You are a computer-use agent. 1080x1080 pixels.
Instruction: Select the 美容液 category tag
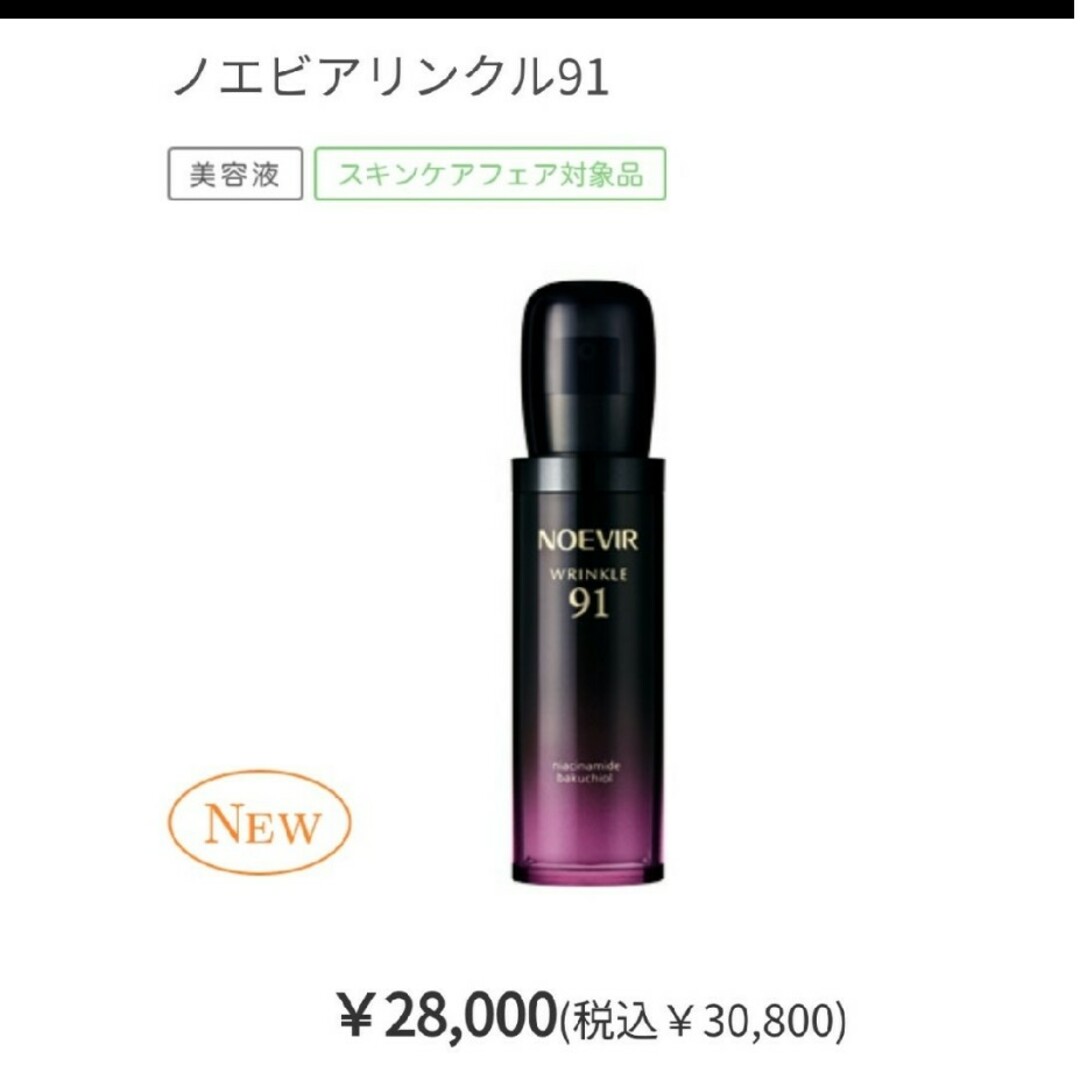(235, 174)
